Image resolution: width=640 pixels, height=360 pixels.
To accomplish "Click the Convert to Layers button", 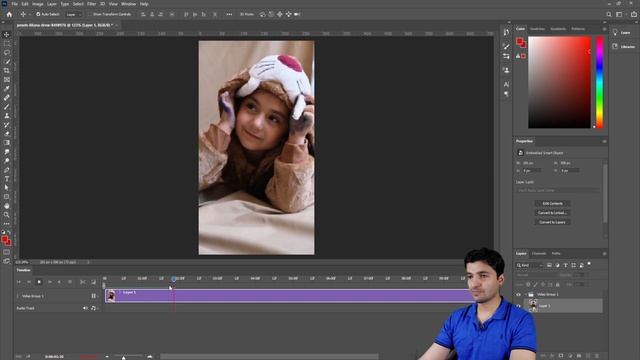I will pyautogui.click(x=552, y=222).
